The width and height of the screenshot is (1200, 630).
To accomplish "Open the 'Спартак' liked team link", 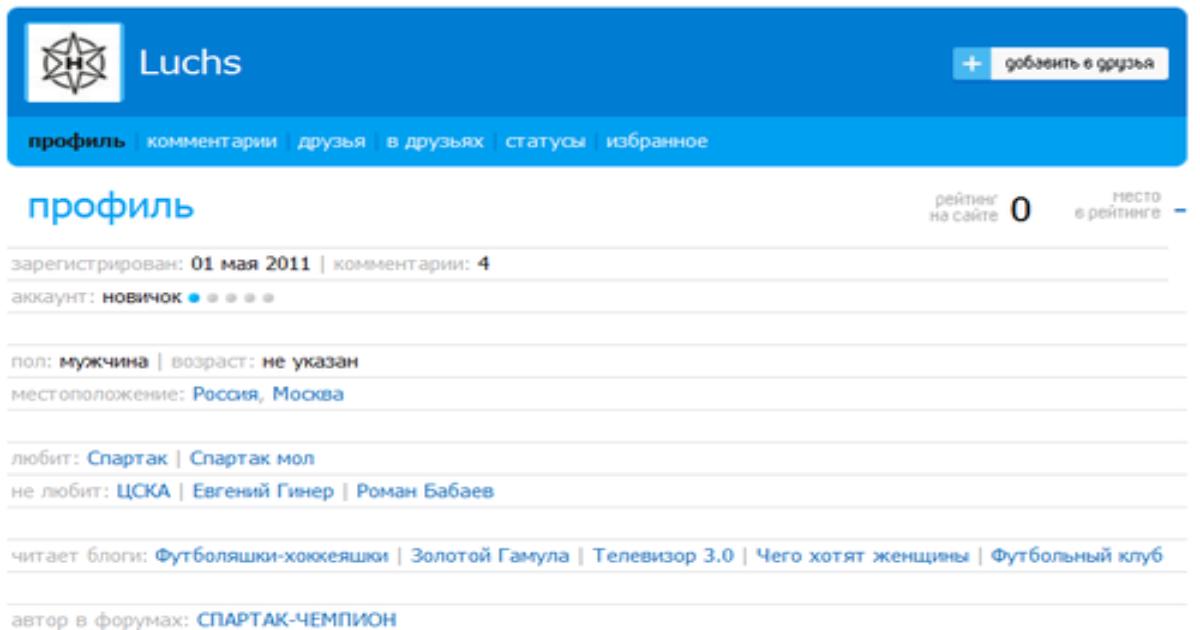I will pos(127,459).
